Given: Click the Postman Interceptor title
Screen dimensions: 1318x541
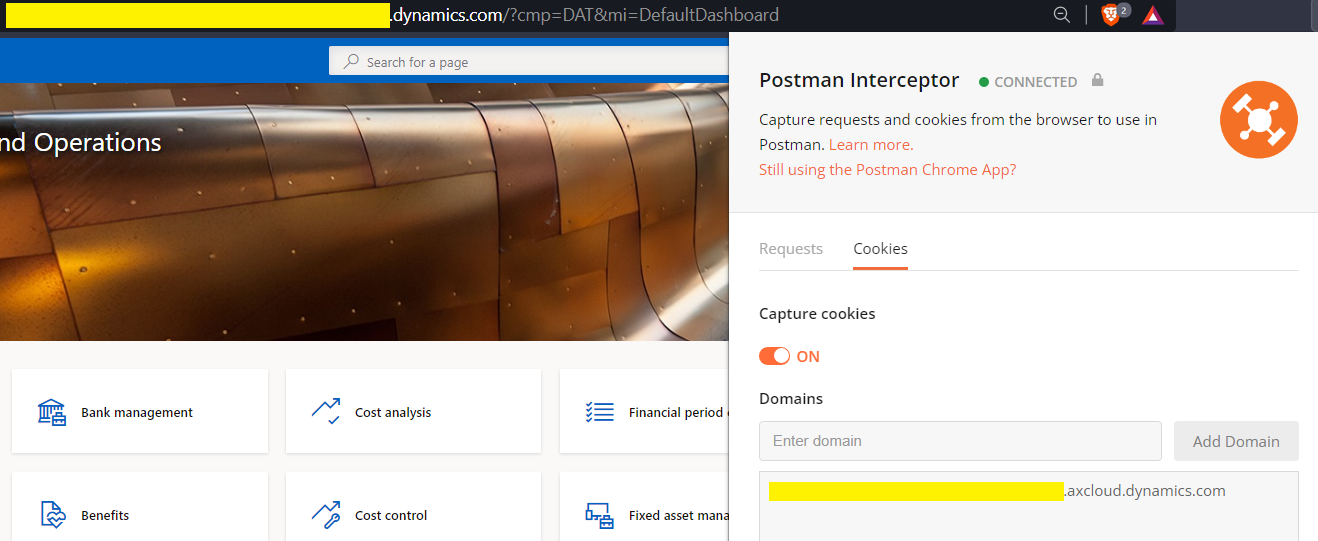Looking at the screenshot, I should (859, 80).
